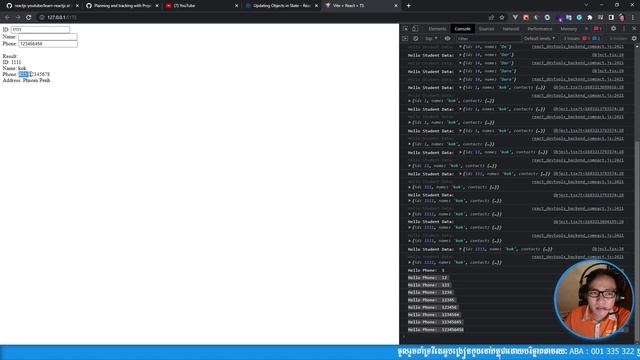The image size is (640, 360).
Task: Click the red extension icon in browser toolbar
Action: pyautogui.click(x=526, y=17)
